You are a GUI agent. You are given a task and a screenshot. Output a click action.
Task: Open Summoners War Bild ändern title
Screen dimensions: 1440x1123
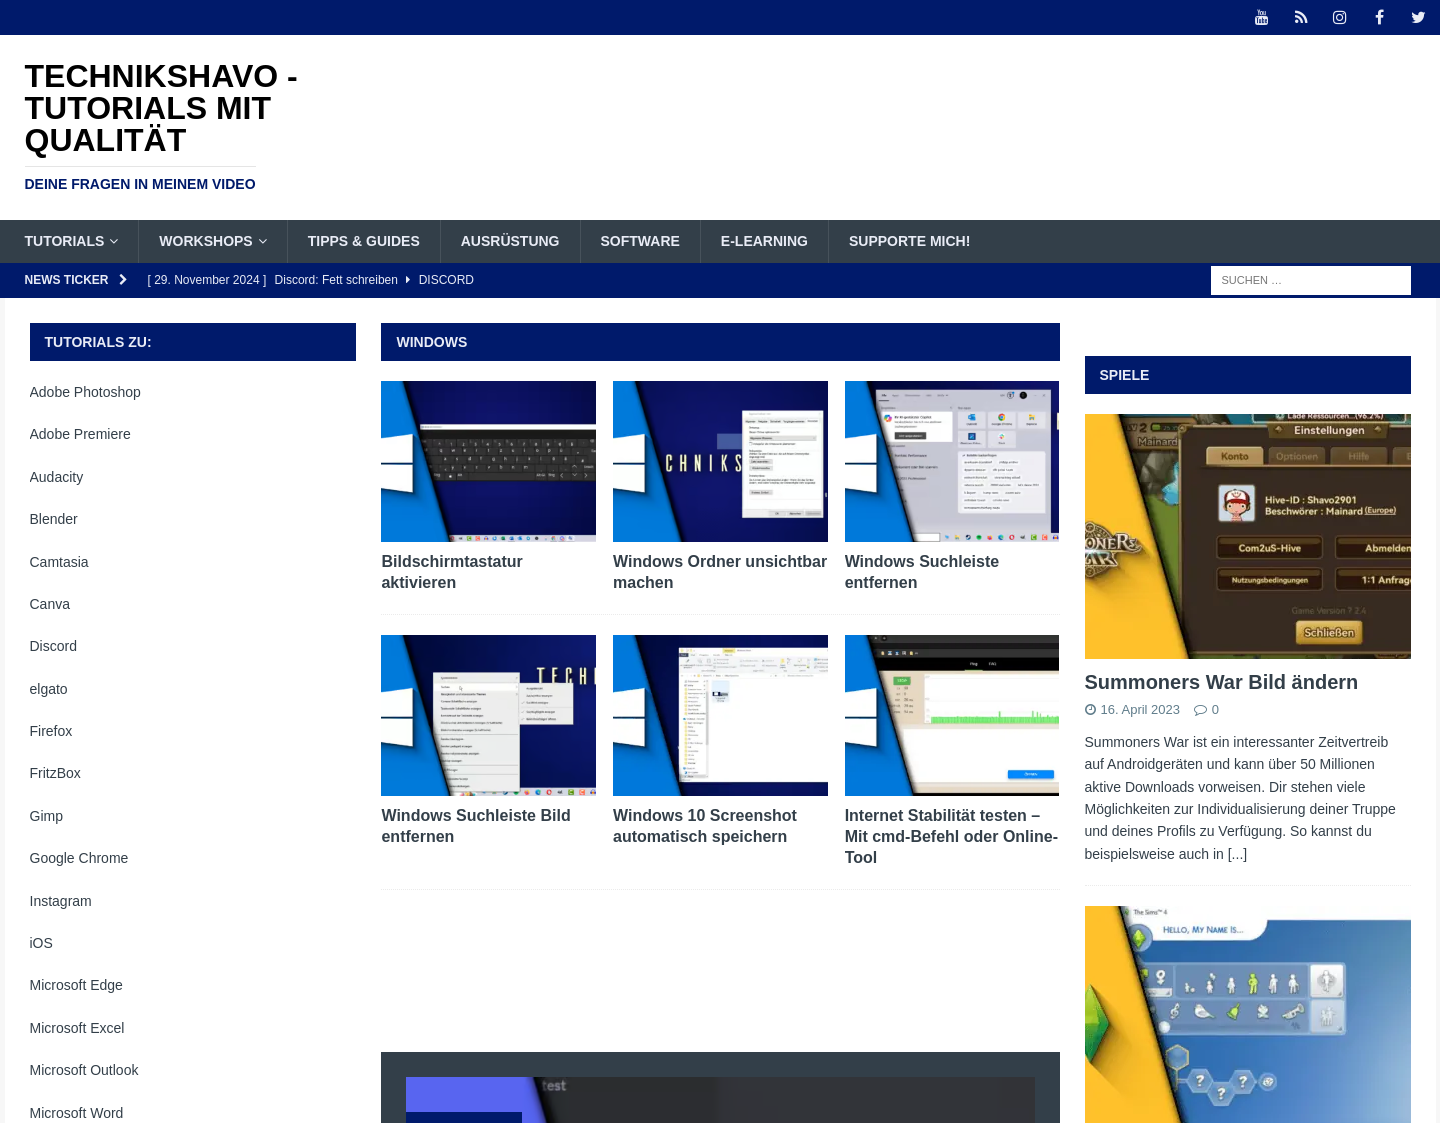(x=1221, y=682)
